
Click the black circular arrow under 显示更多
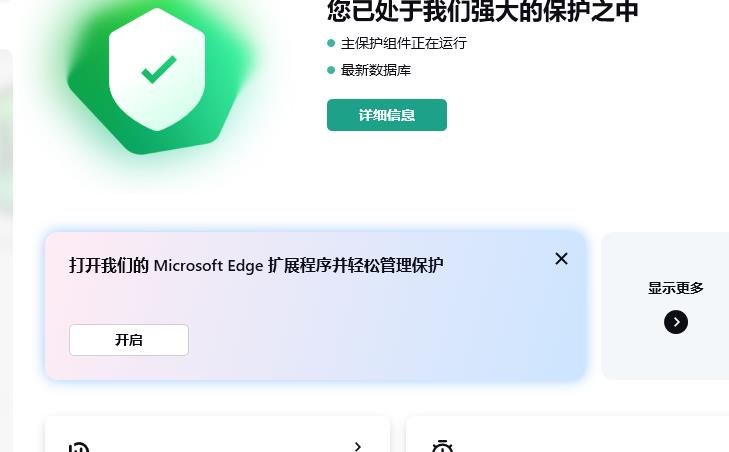click(676, 322)
